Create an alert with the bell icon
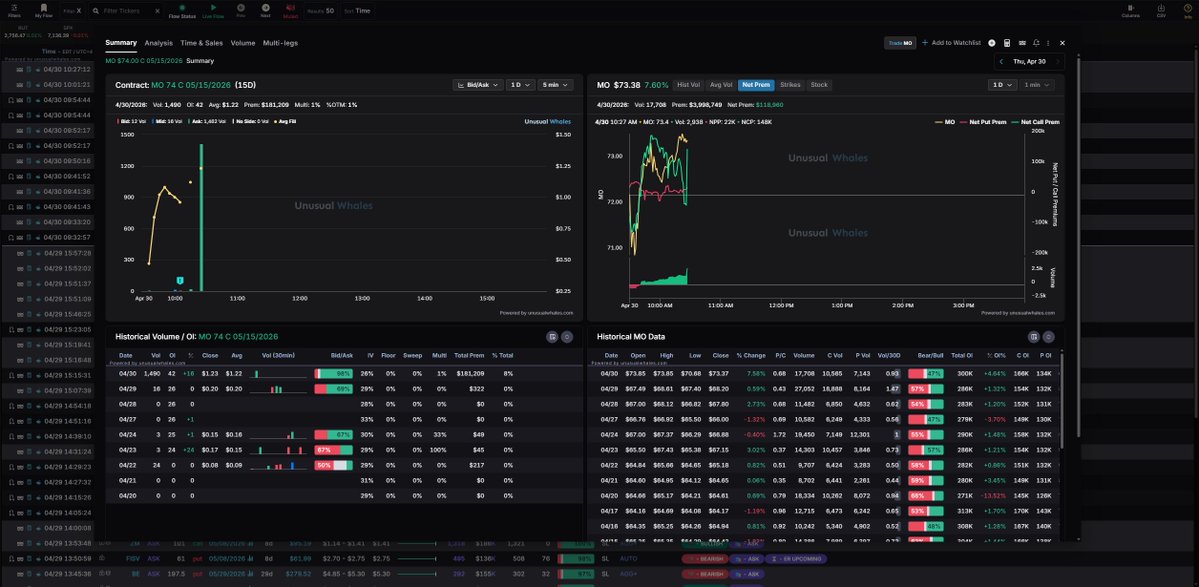Screen dimensions: 1199x587 pyautogui.click(x=1035, y=43)
